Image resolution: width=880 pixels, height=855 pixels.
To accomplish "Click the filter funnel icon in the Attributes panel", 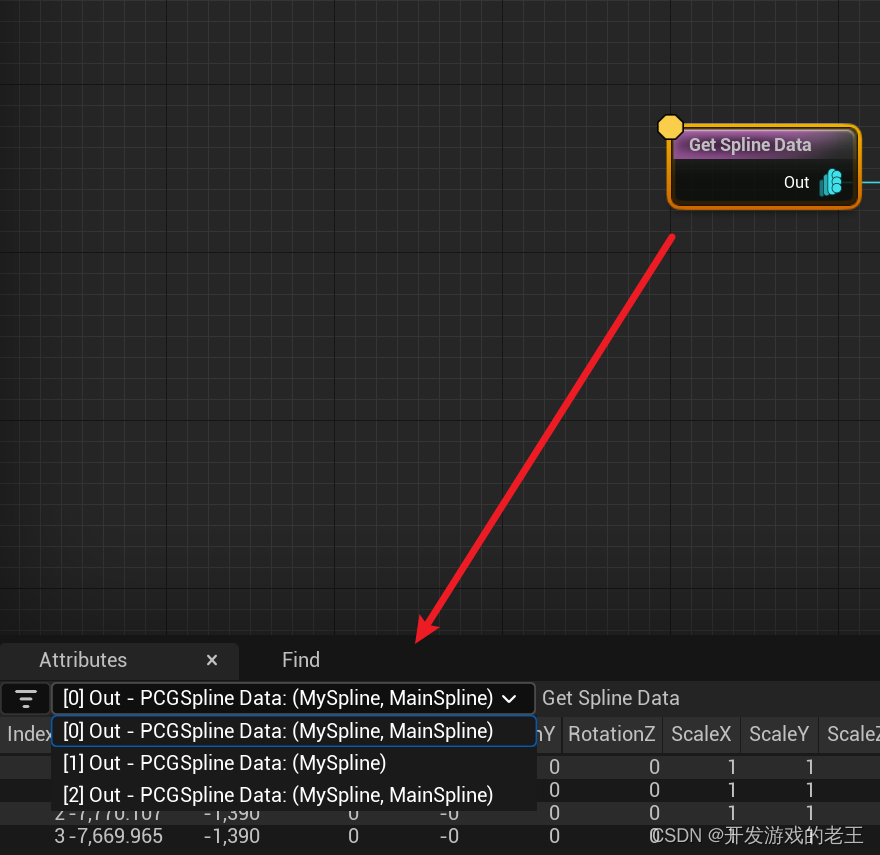I will coord(25,698).
